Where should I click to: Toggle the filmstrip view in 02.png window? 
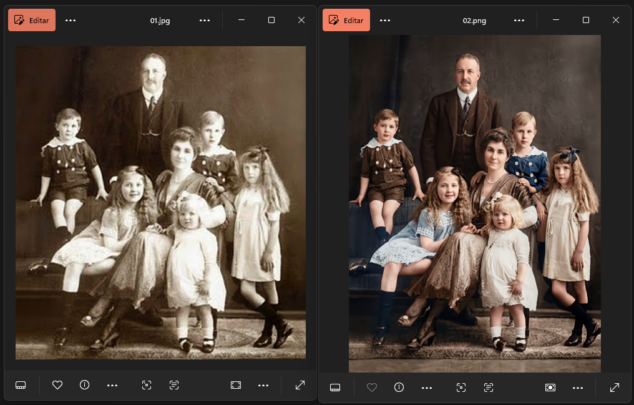click(335, 386)
